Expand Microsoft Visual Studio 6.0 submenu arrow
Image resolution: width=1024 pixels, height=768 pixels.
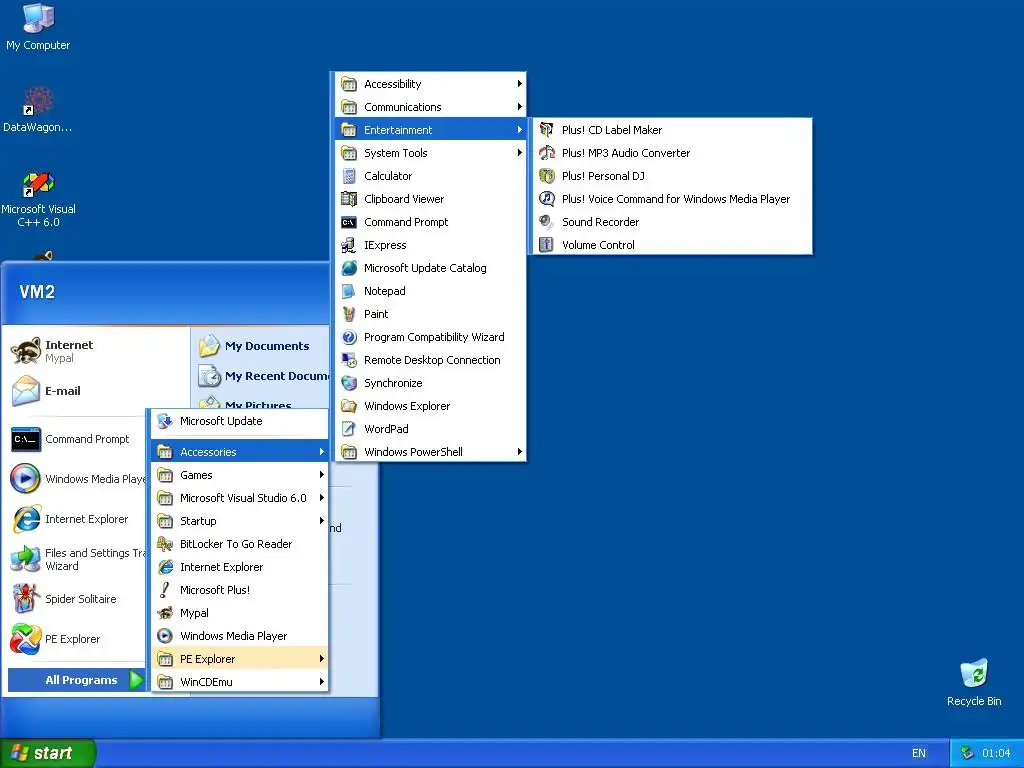coord(321,498)
